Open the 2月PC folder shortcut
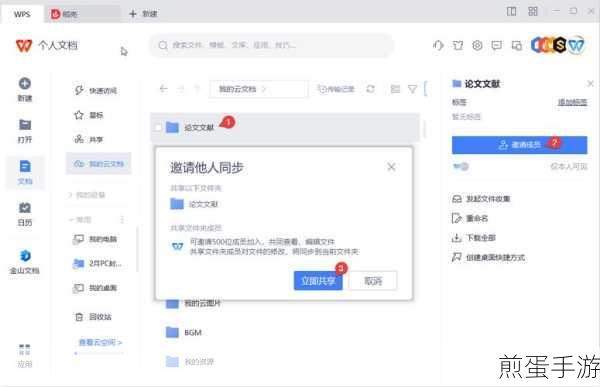The width and height of the screenshot is (600, 387). (97, 263)
